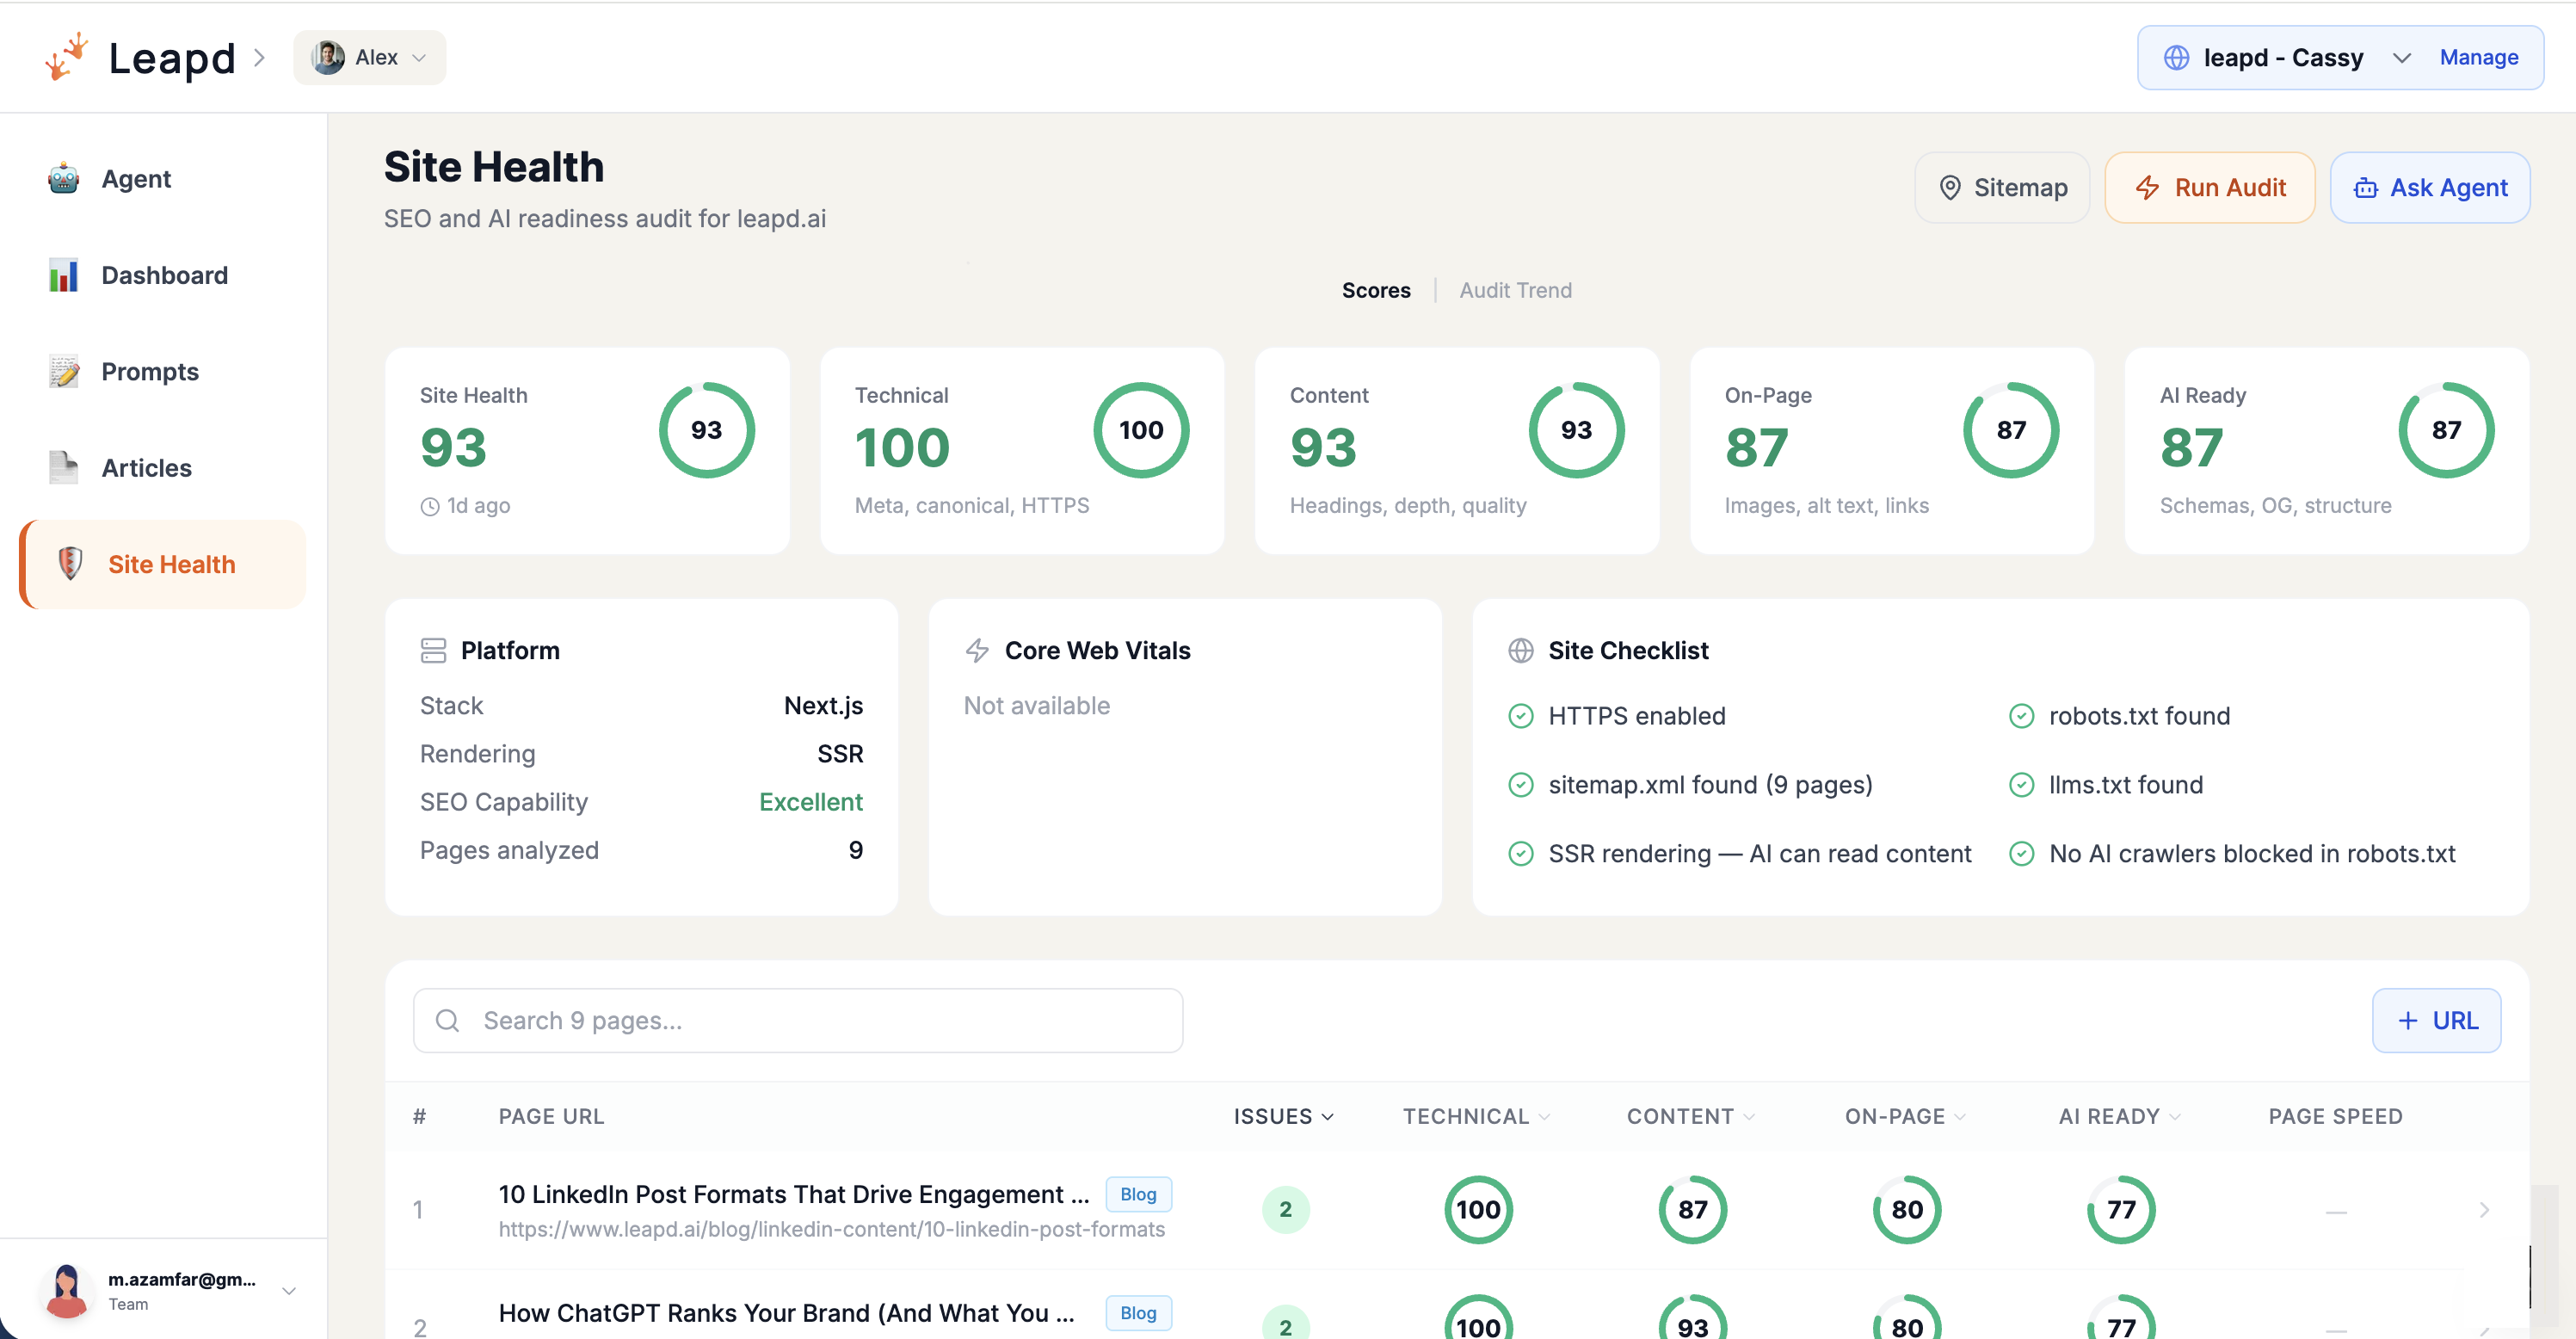Viewport: 2576px width, 1339px height.
Task: Select the Scores tab
Action: pyautogui.click(x=1376, y=290)
